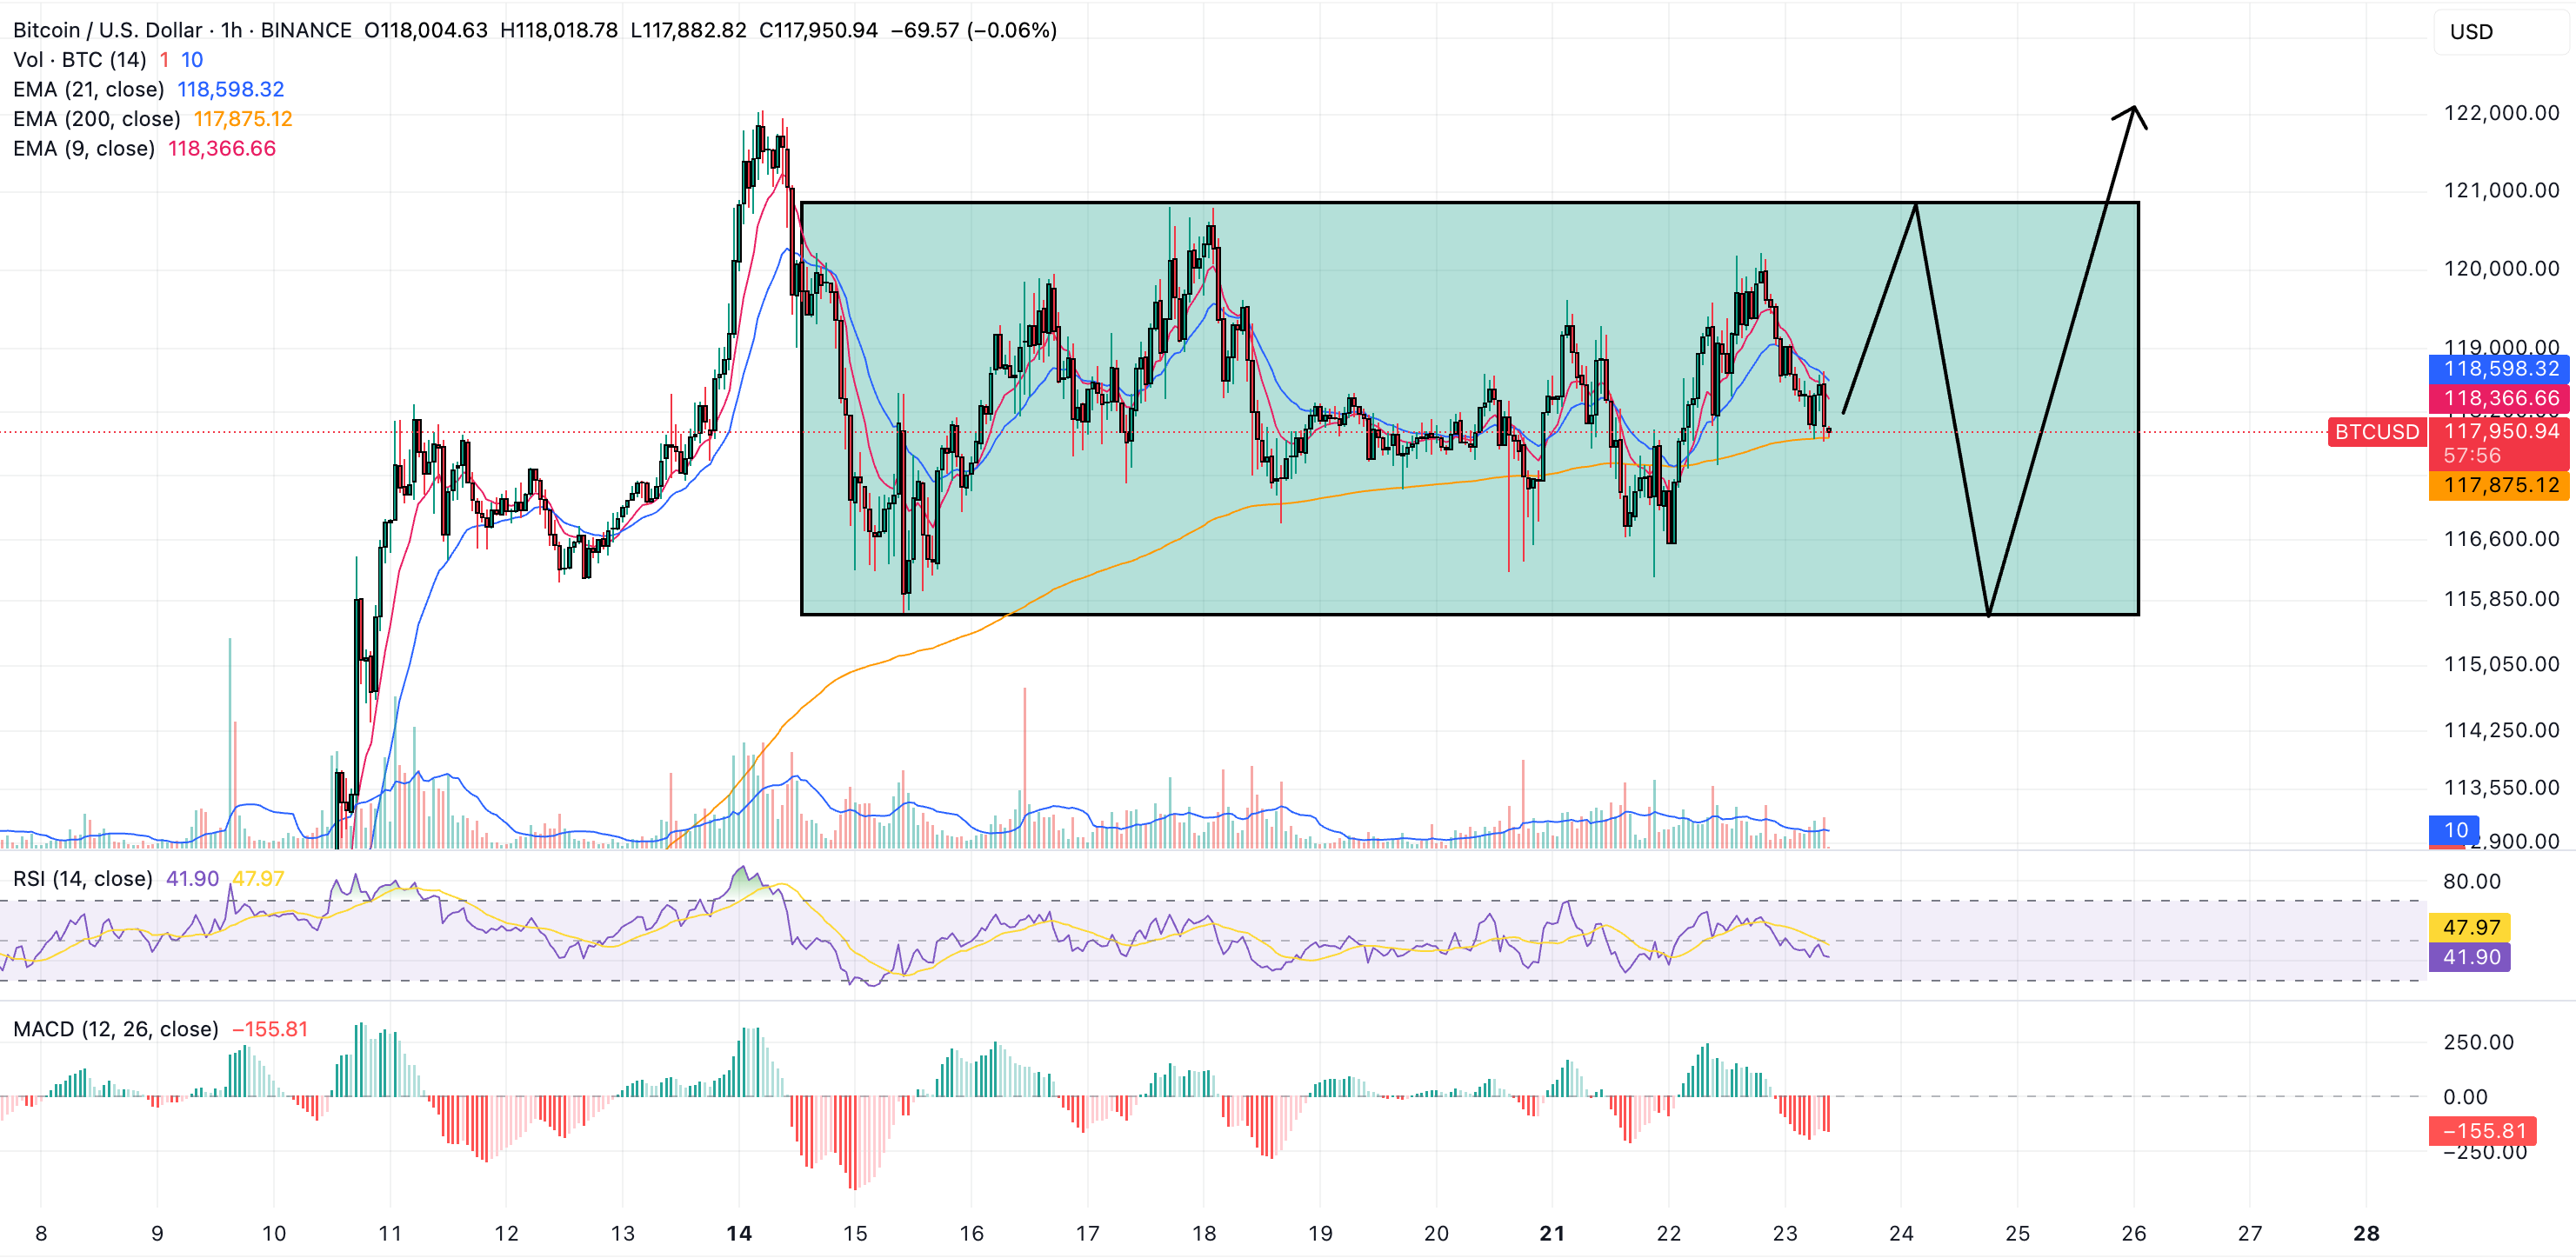The image size is (2576, 1258).
Task: Click the purple RSI value tag 41.90
Action: tap(2470, 957)
